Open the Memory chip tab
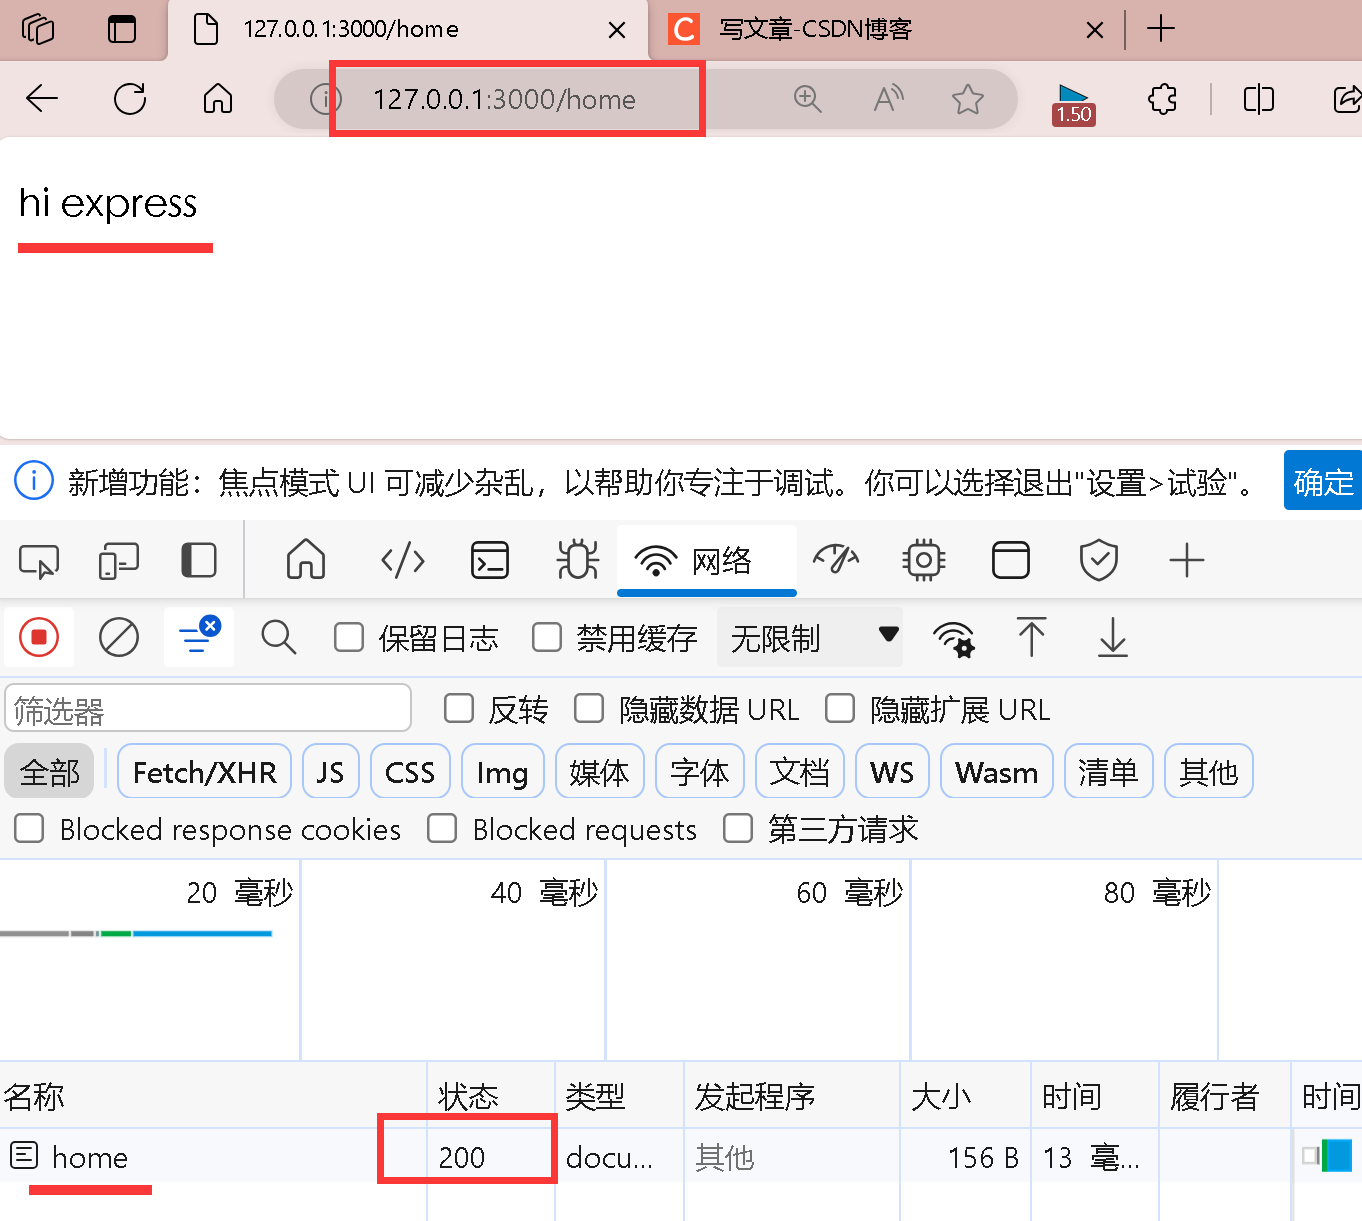This screenshot has width=1362, height=1221. coord(923,560)
